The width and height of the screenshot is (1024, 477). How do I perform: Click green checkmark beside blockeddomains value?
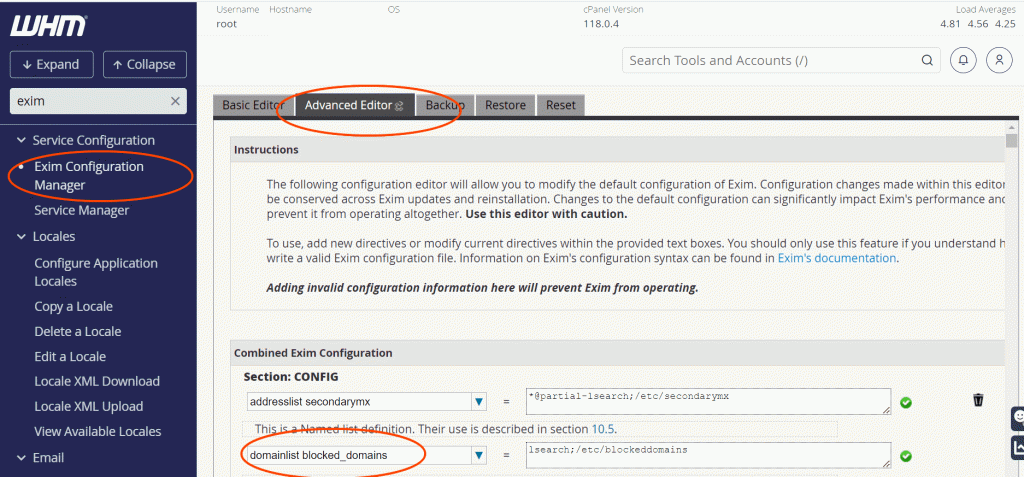tap(906, 456)
